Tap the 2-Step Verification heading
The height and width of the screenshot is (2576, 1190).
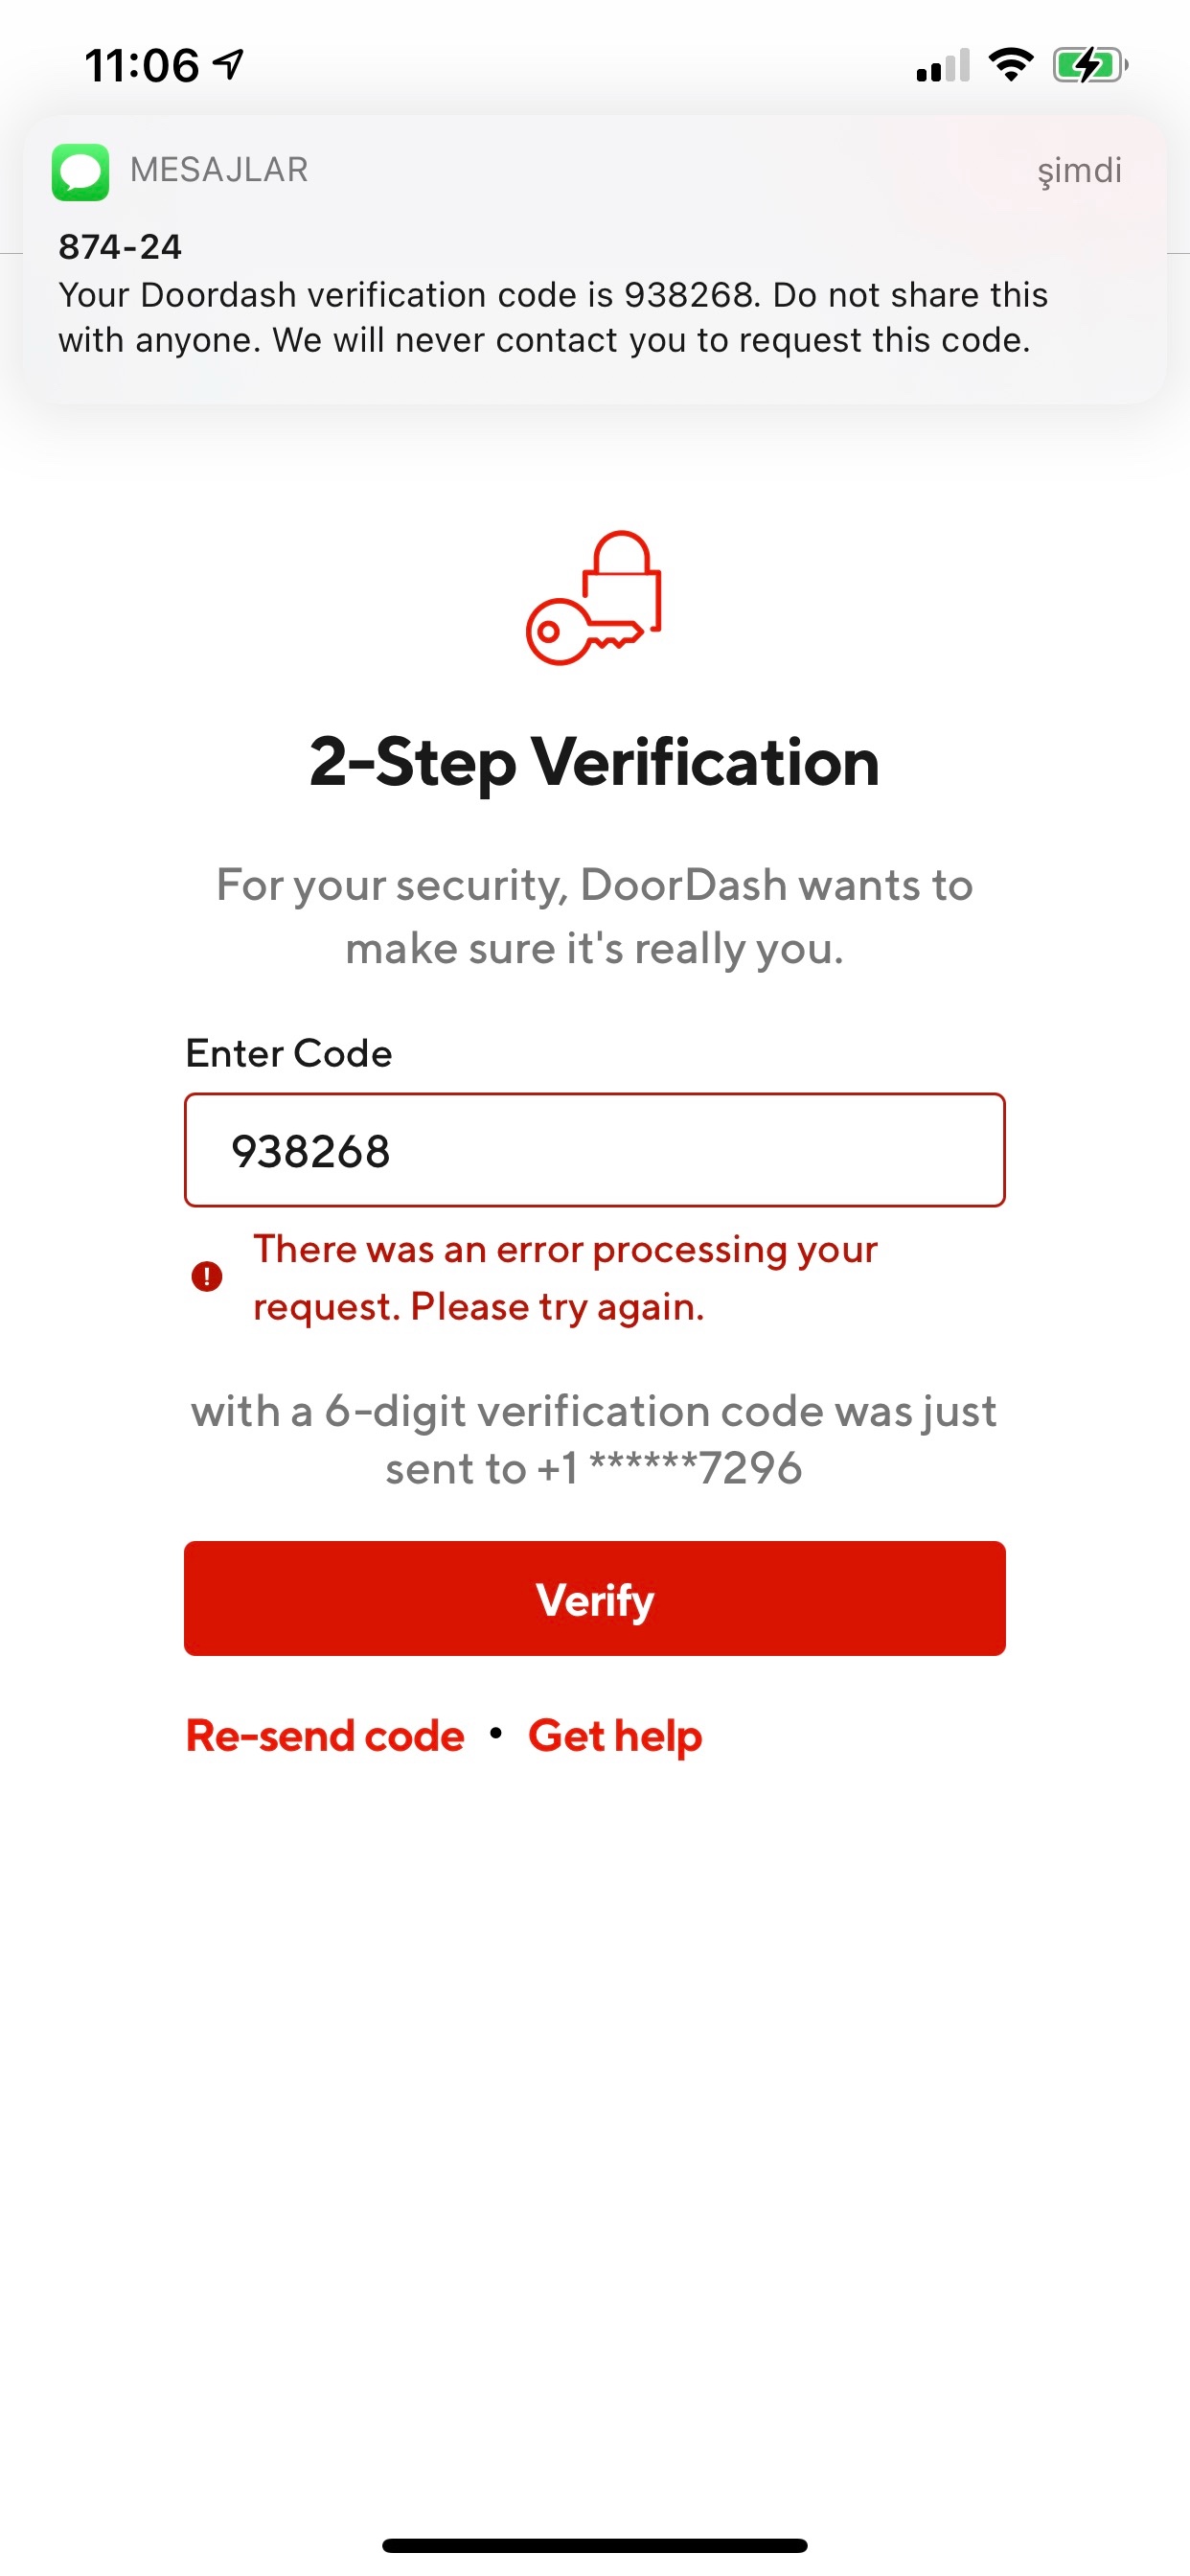pyautogui.click(x=594, y=762)
